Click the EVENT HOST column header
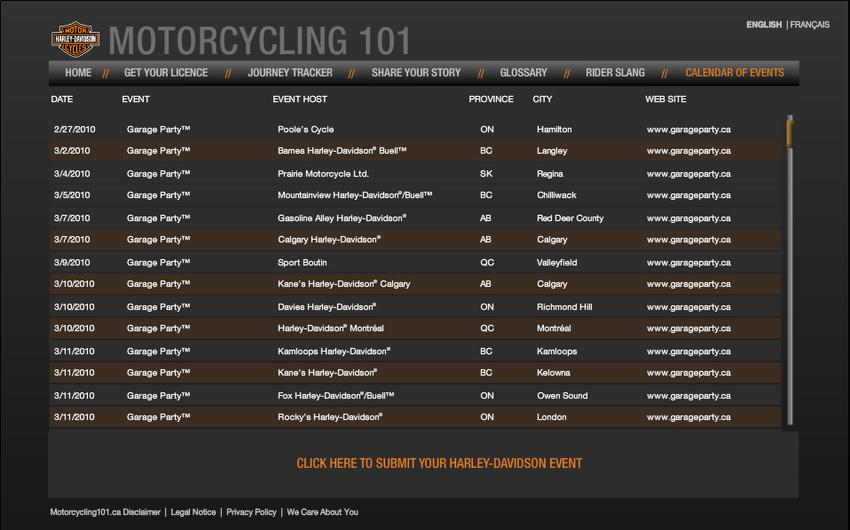Screen dimensions: 850x530 (300, 99)
